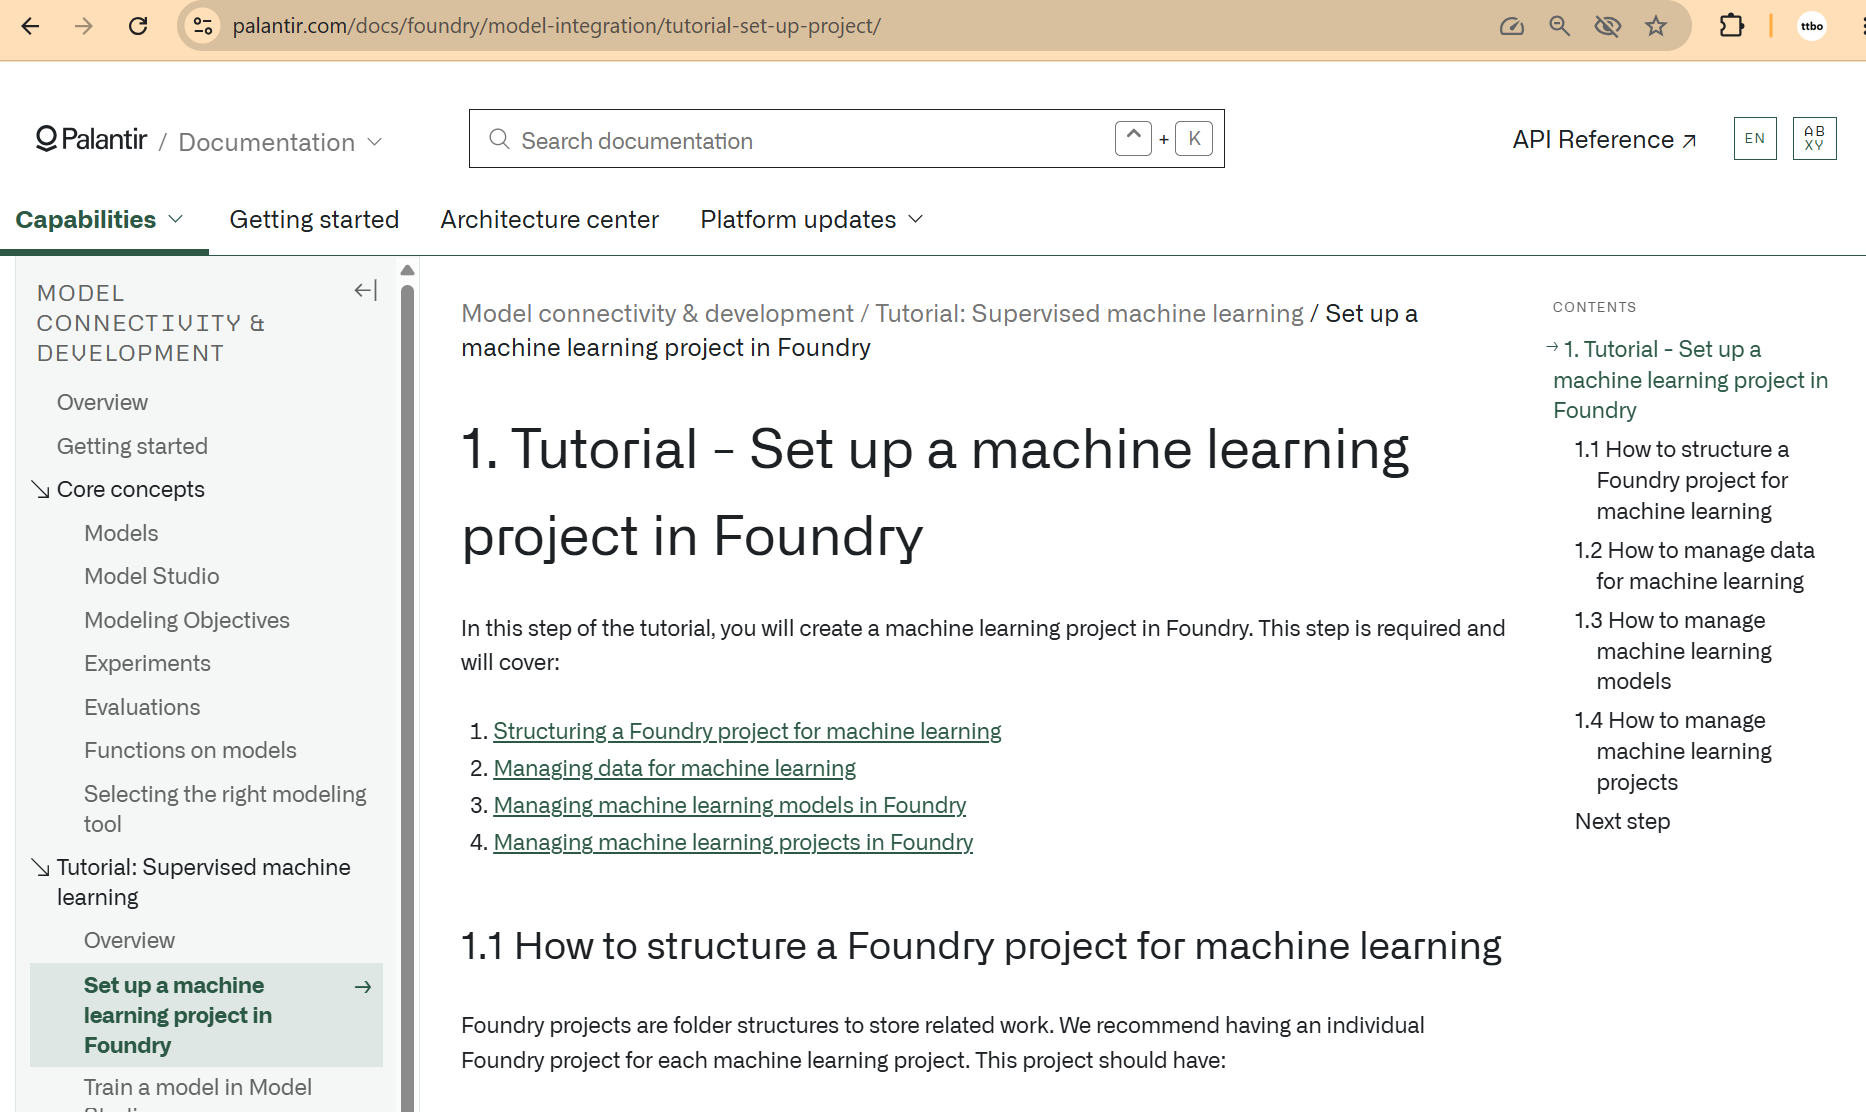Open the Documentation dropdown

[x=280, y=142]
